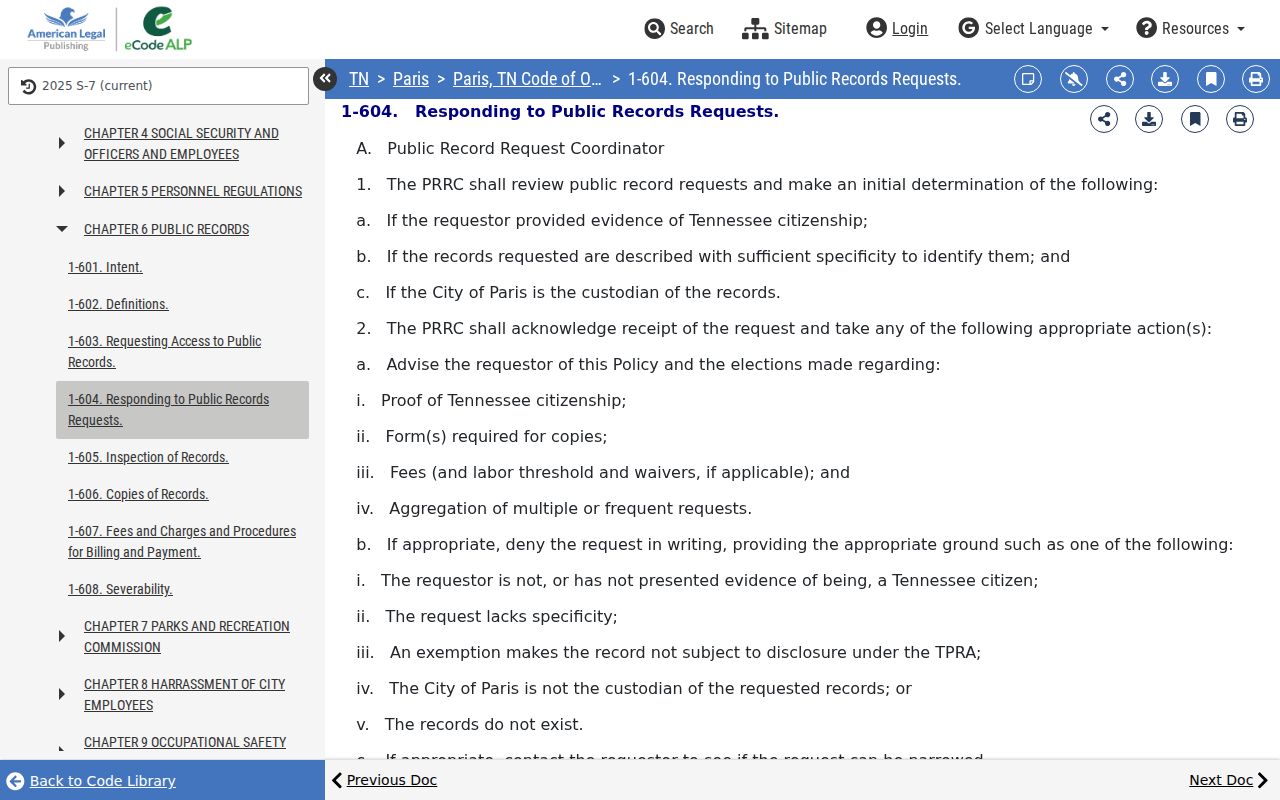
Task: Open the Select Language dropdown
Action: (x=1034, y=29)
